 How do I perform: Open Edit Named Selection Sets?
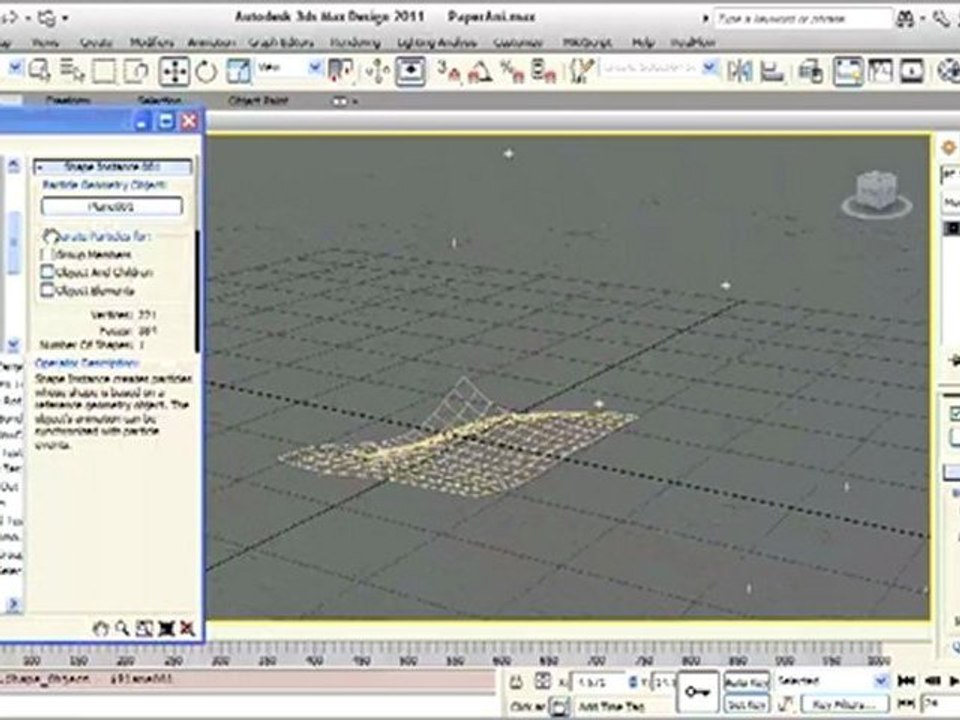(581, 71)
